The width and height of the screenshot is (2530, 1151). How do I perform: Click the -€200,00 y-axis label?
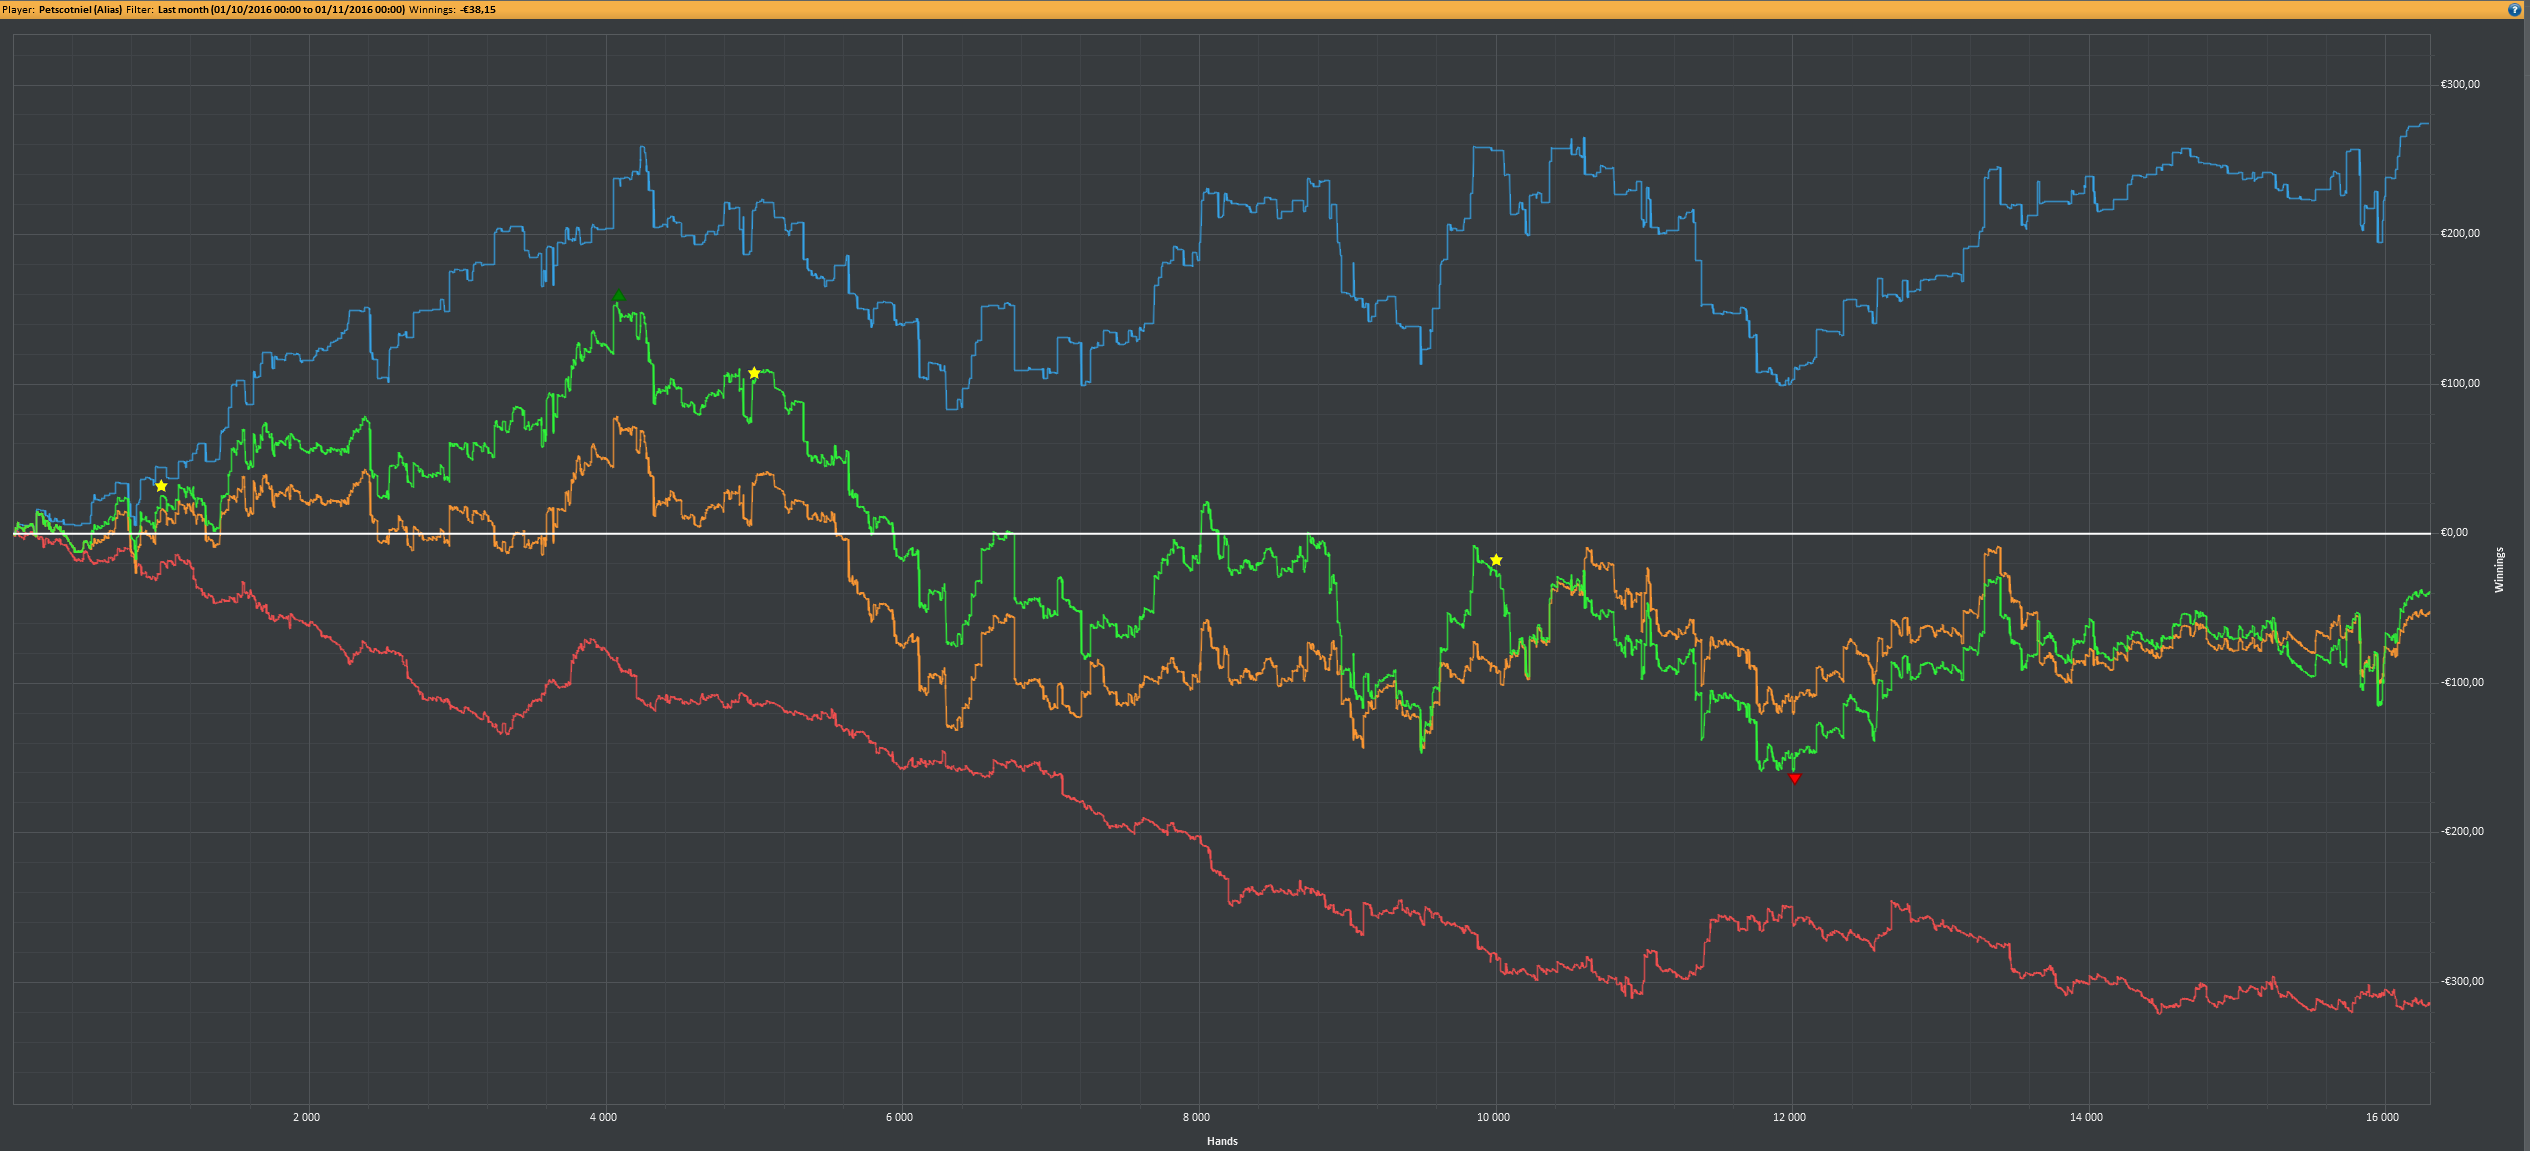(x=2461, y=832)
